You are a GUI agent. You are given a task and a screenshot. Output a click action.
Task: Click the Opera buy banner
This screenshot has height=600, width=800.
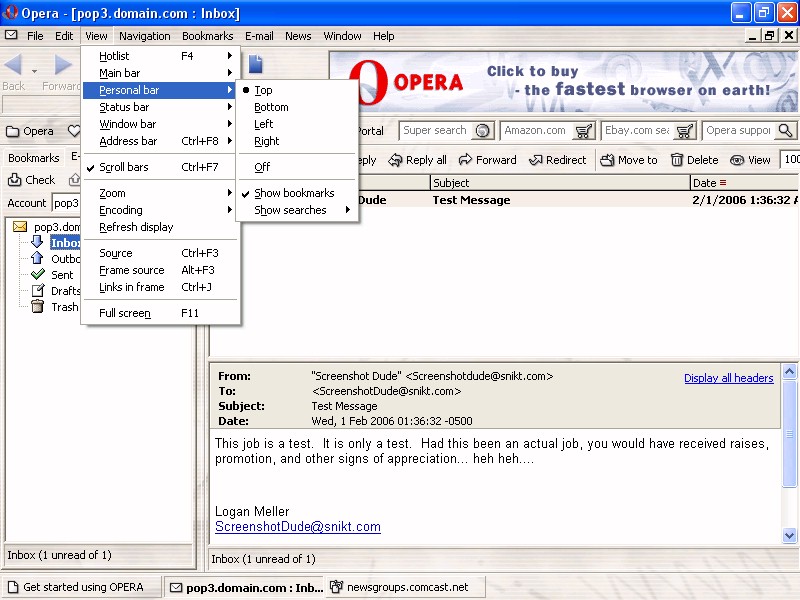pos(564,82)
